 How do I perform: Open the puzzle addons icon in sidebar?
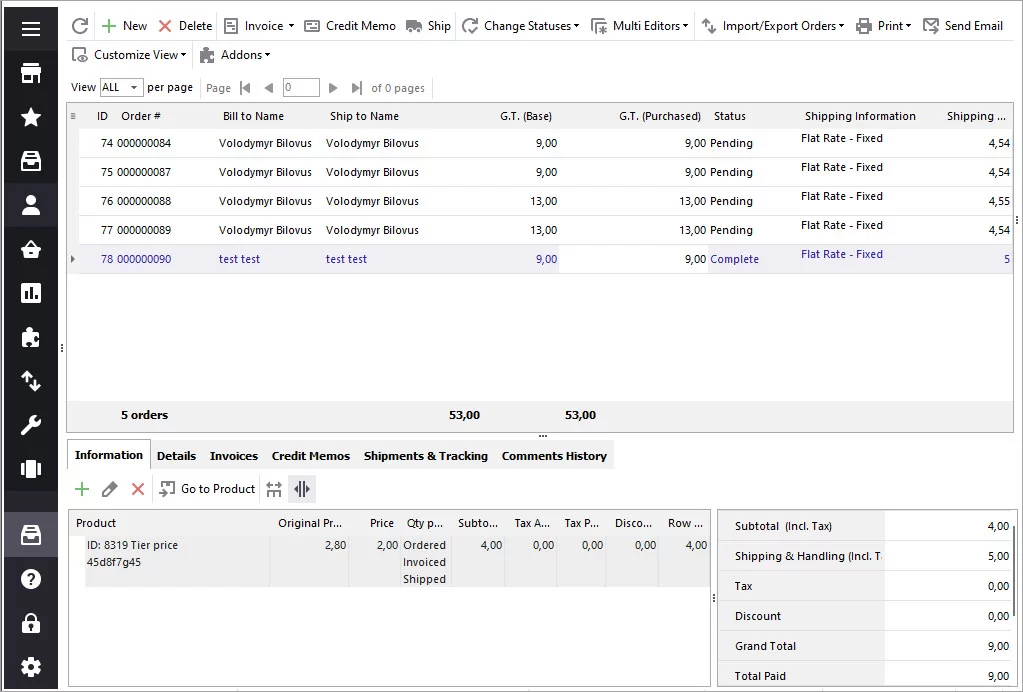click(x=31, y=337)
